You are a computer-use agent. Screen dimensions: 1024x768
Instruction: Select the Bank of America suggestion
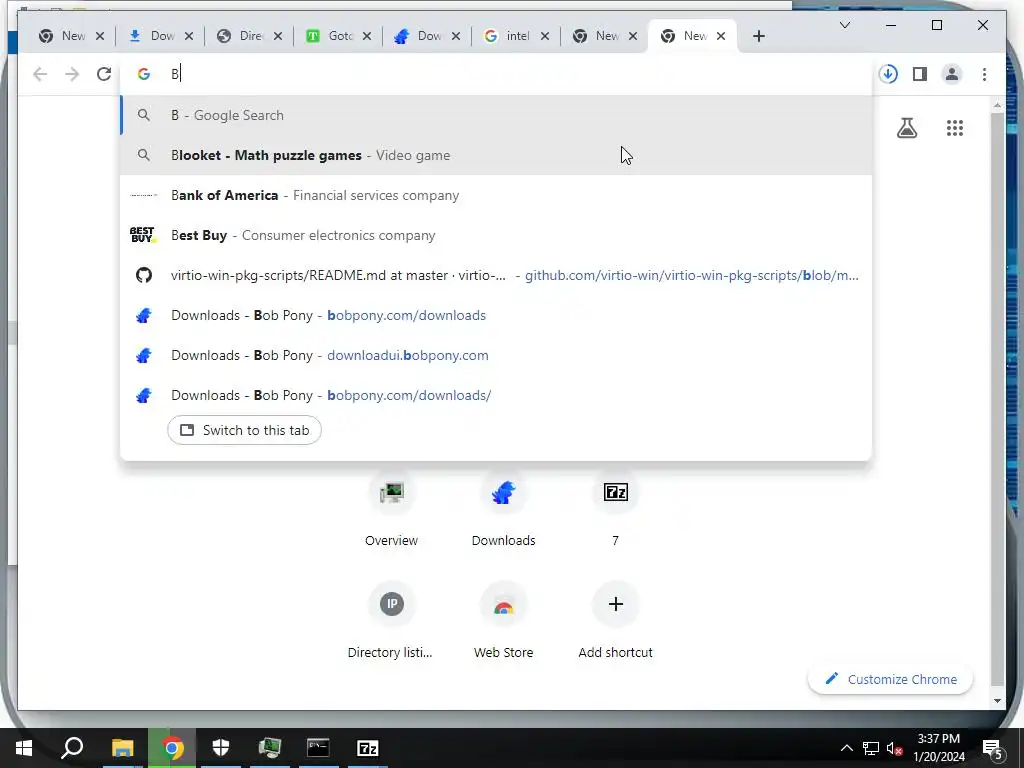(496, 195)
